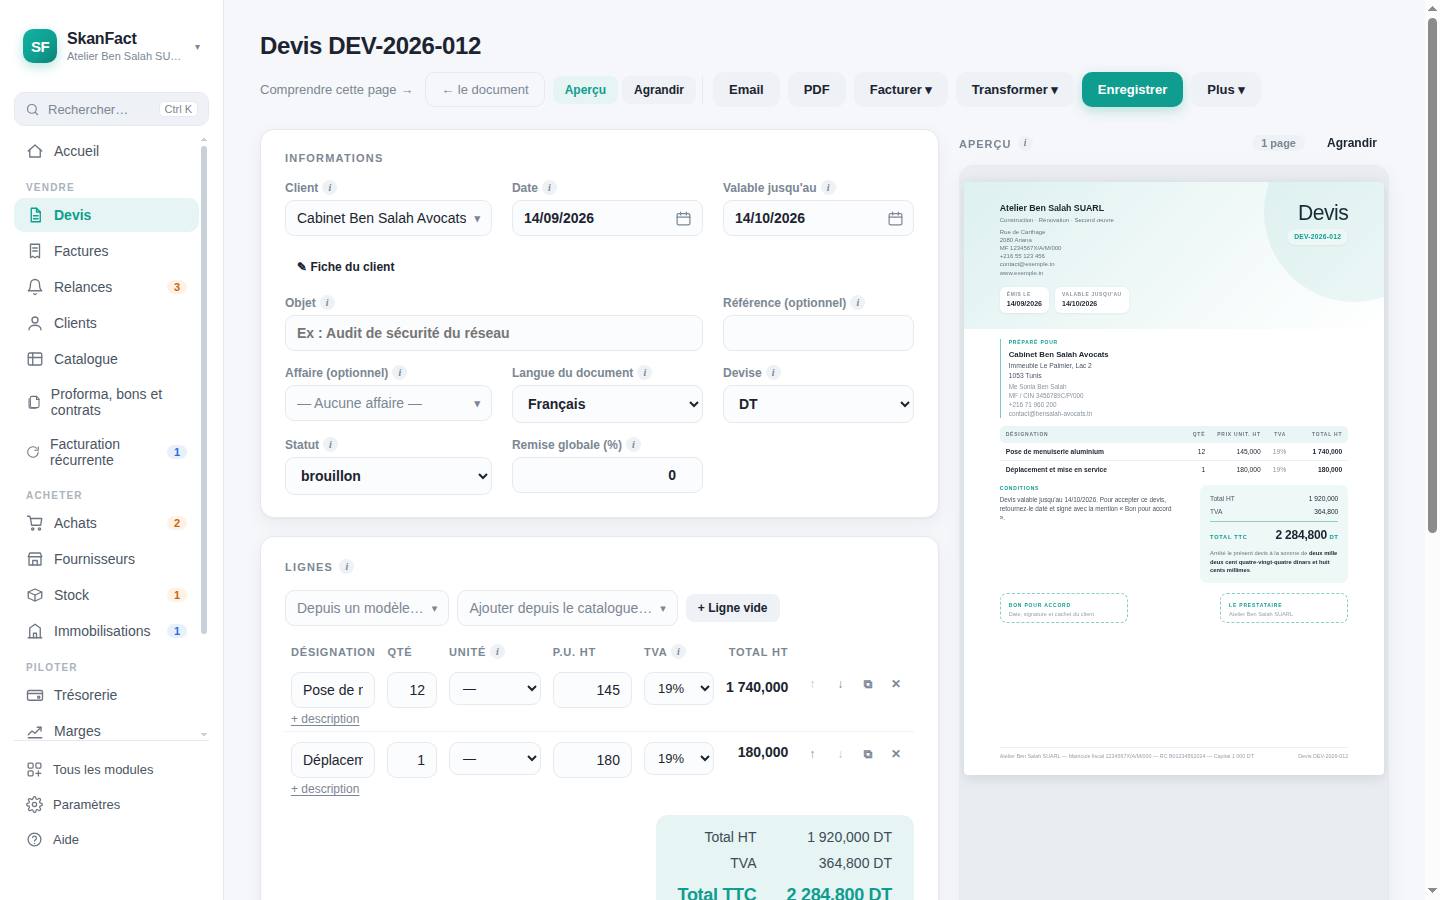This screenshot has height=900, width=1440.
Task: Click the info icon next to Lignes
Action: click(347, 566)
